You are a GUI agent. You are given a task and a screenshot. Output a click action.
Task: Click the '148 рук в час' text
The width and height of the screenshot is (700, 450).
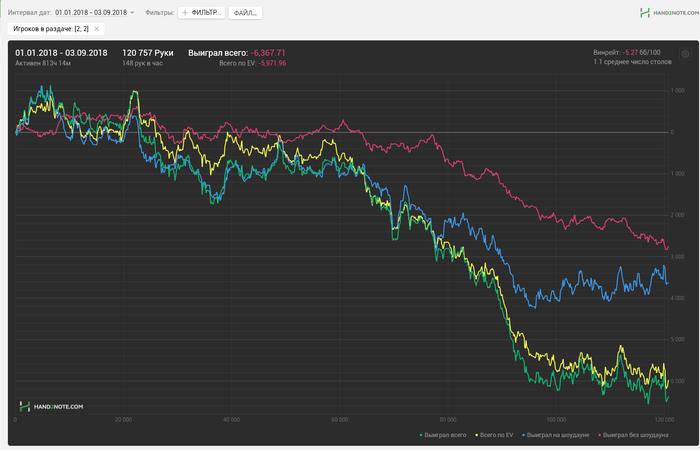tap(142, 63)
